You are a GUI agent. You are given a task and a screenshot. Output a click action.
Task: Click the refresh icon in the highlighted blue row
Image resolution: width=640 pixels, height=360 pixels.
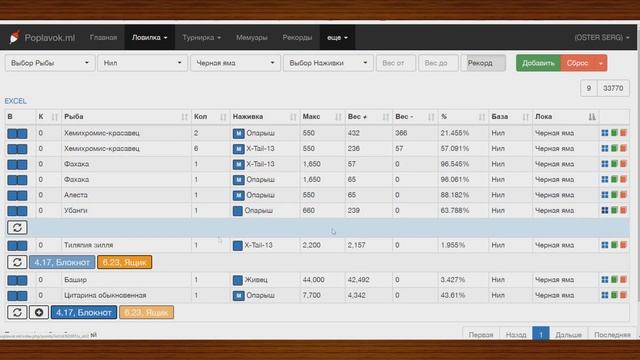[x=17, y=228]
